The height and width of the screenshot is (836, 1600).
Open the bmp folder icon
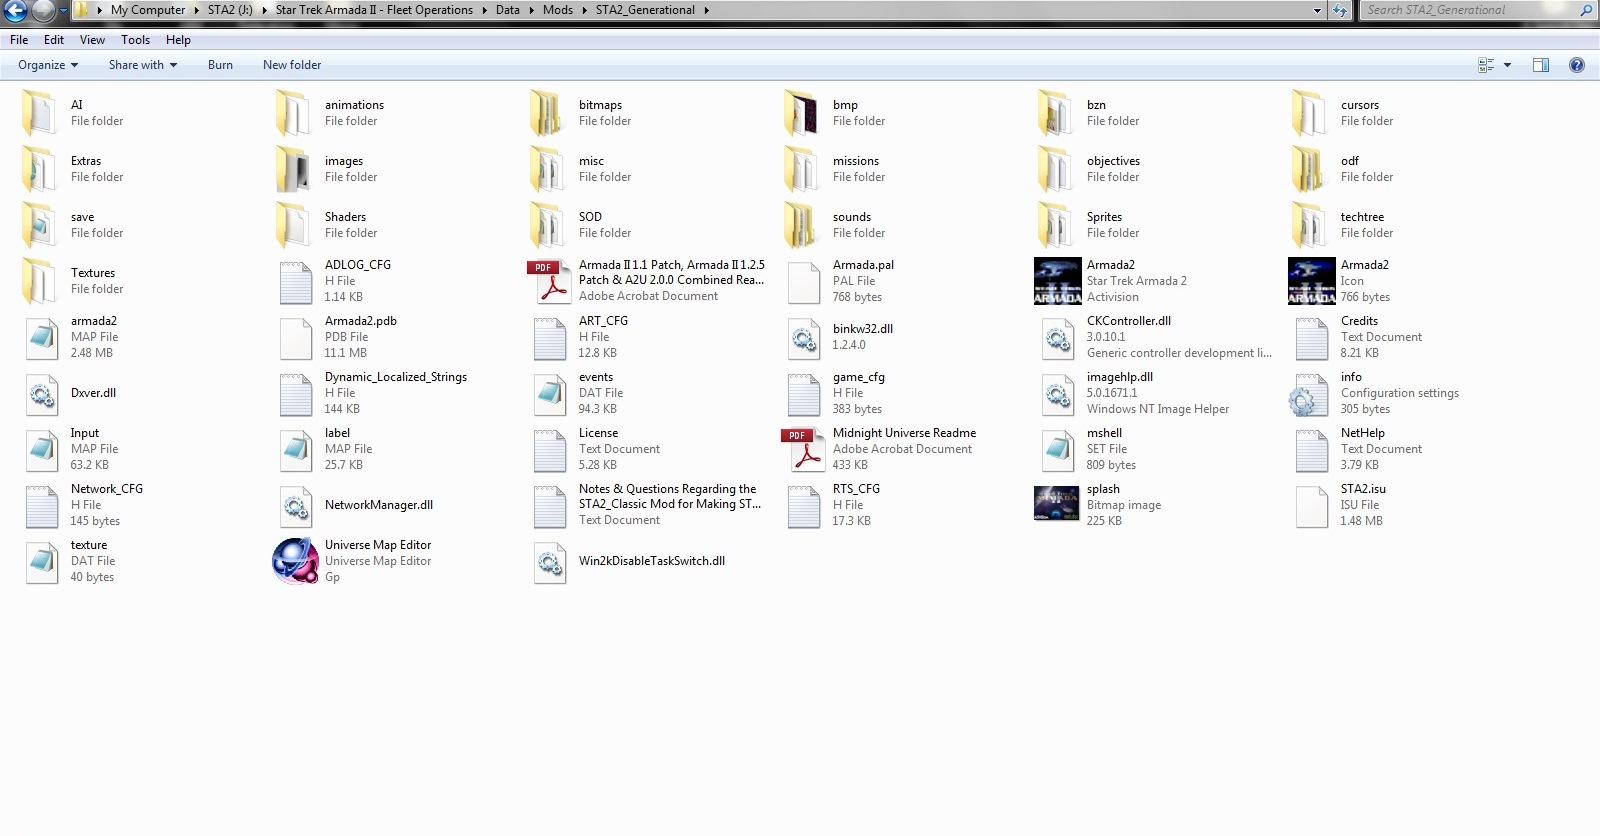click(803, 113)
